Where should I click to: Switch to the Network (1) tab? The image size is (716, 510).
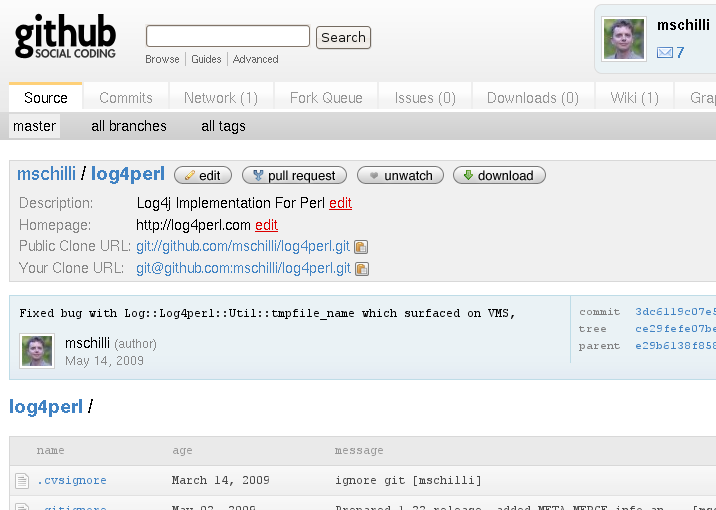[x=221, y=98]
